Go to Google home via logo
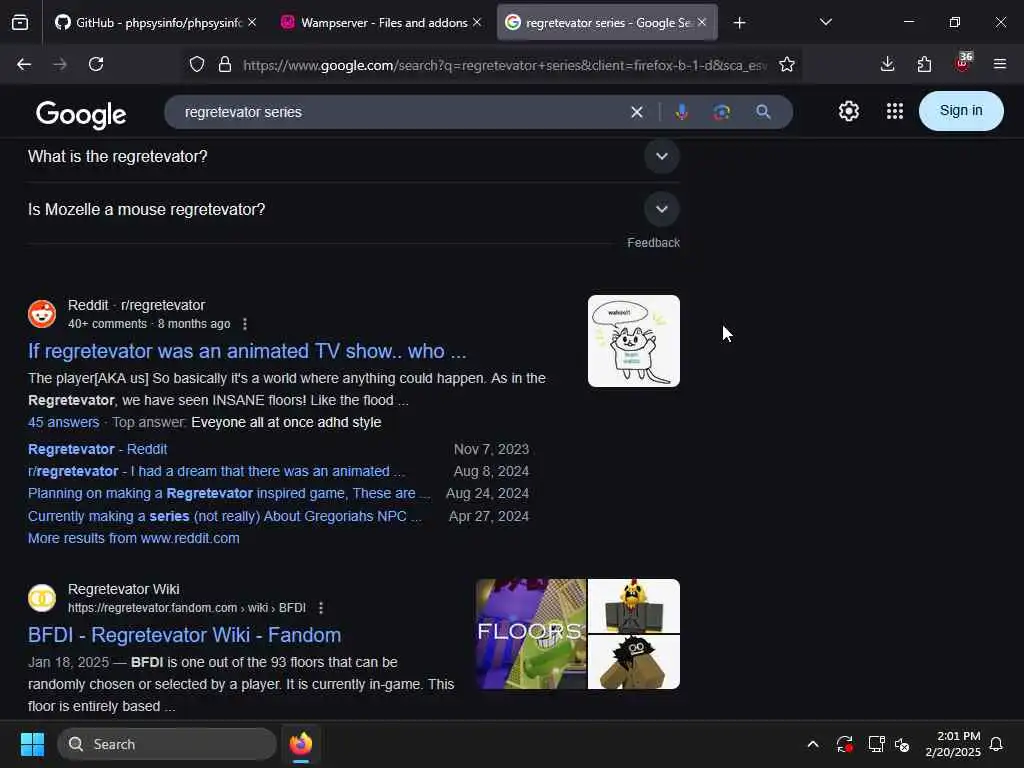Screen dimensions: 1024x768 point(81,114)
